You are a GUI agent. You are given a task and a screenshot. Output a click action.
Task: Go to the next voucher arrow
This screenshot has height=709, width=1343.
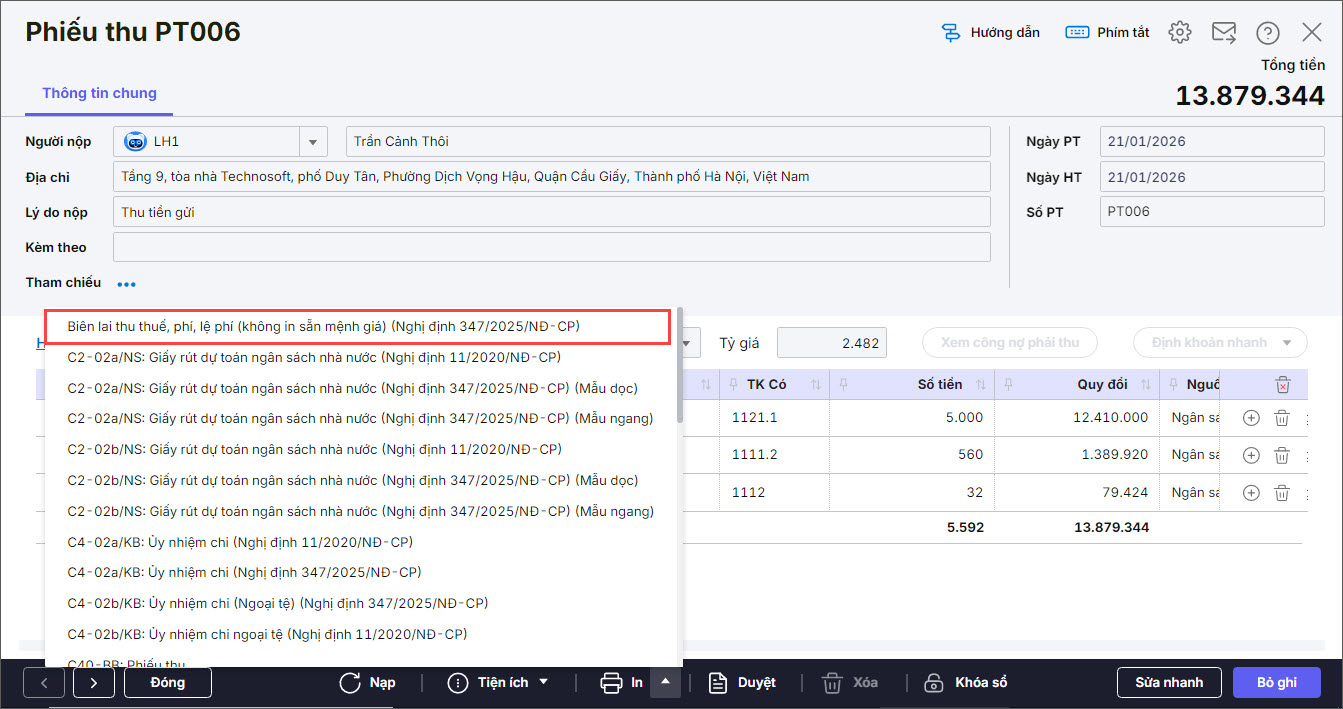93,683
